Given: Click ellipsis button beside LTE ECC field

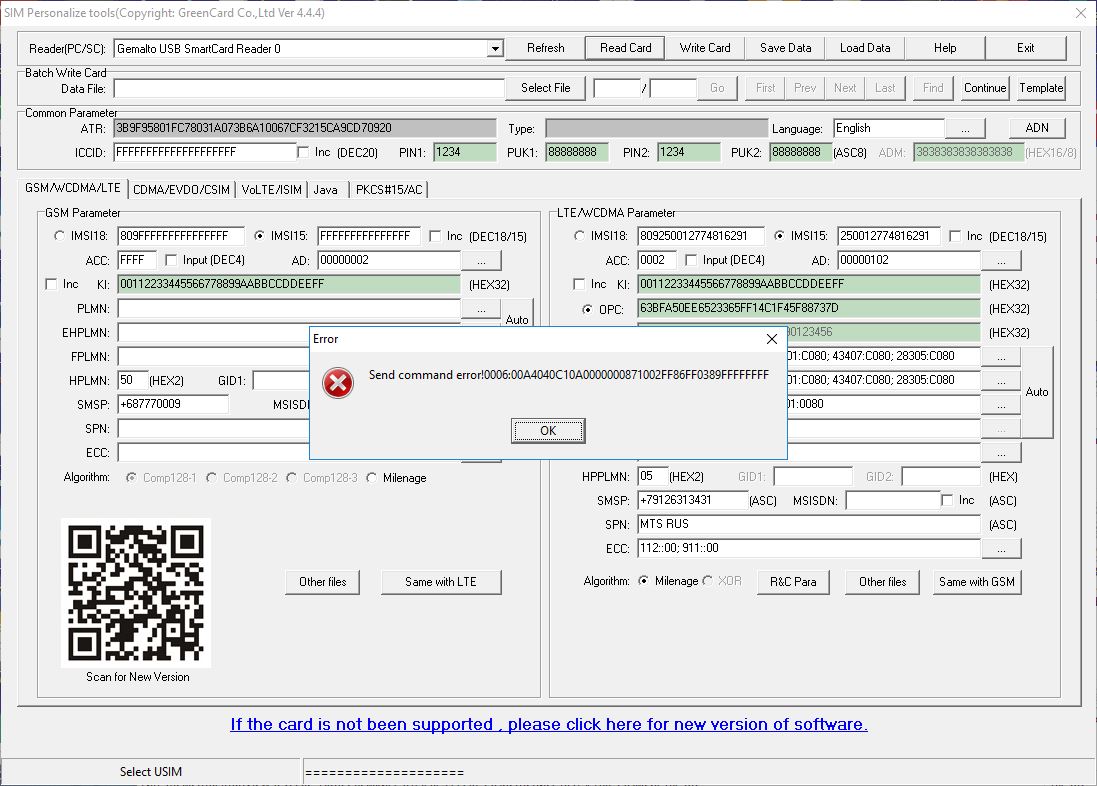Looking at the screenshot, I should click(1001, 548).
